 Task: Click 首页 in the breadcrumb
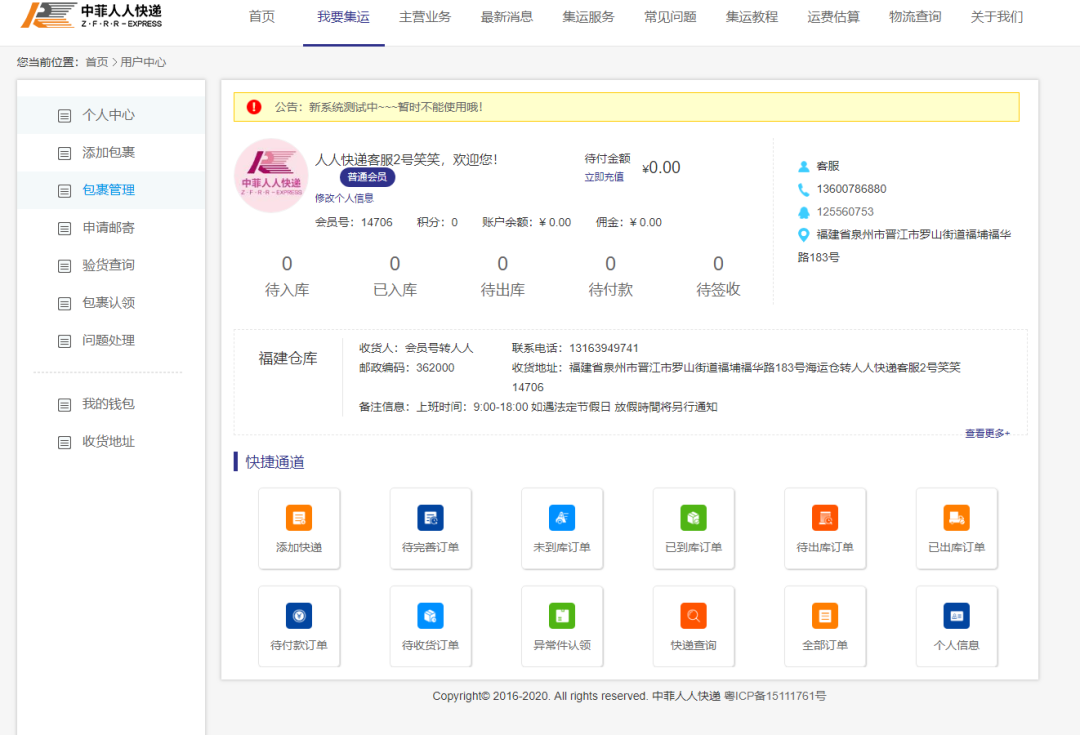(x=96, y=62)
